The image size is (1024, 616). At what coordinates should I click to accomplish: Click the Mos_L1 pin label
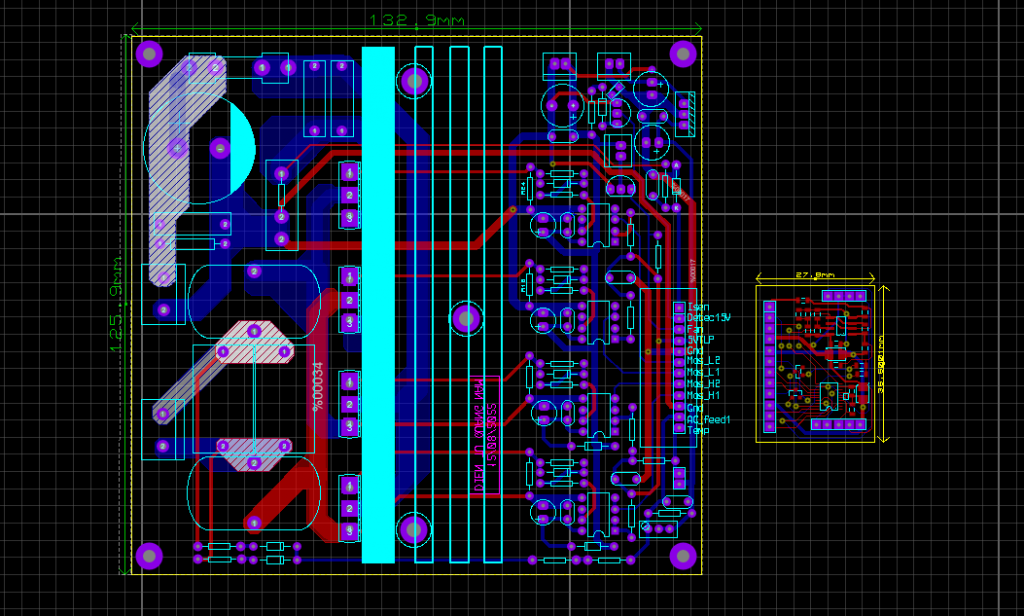point(703,372)
